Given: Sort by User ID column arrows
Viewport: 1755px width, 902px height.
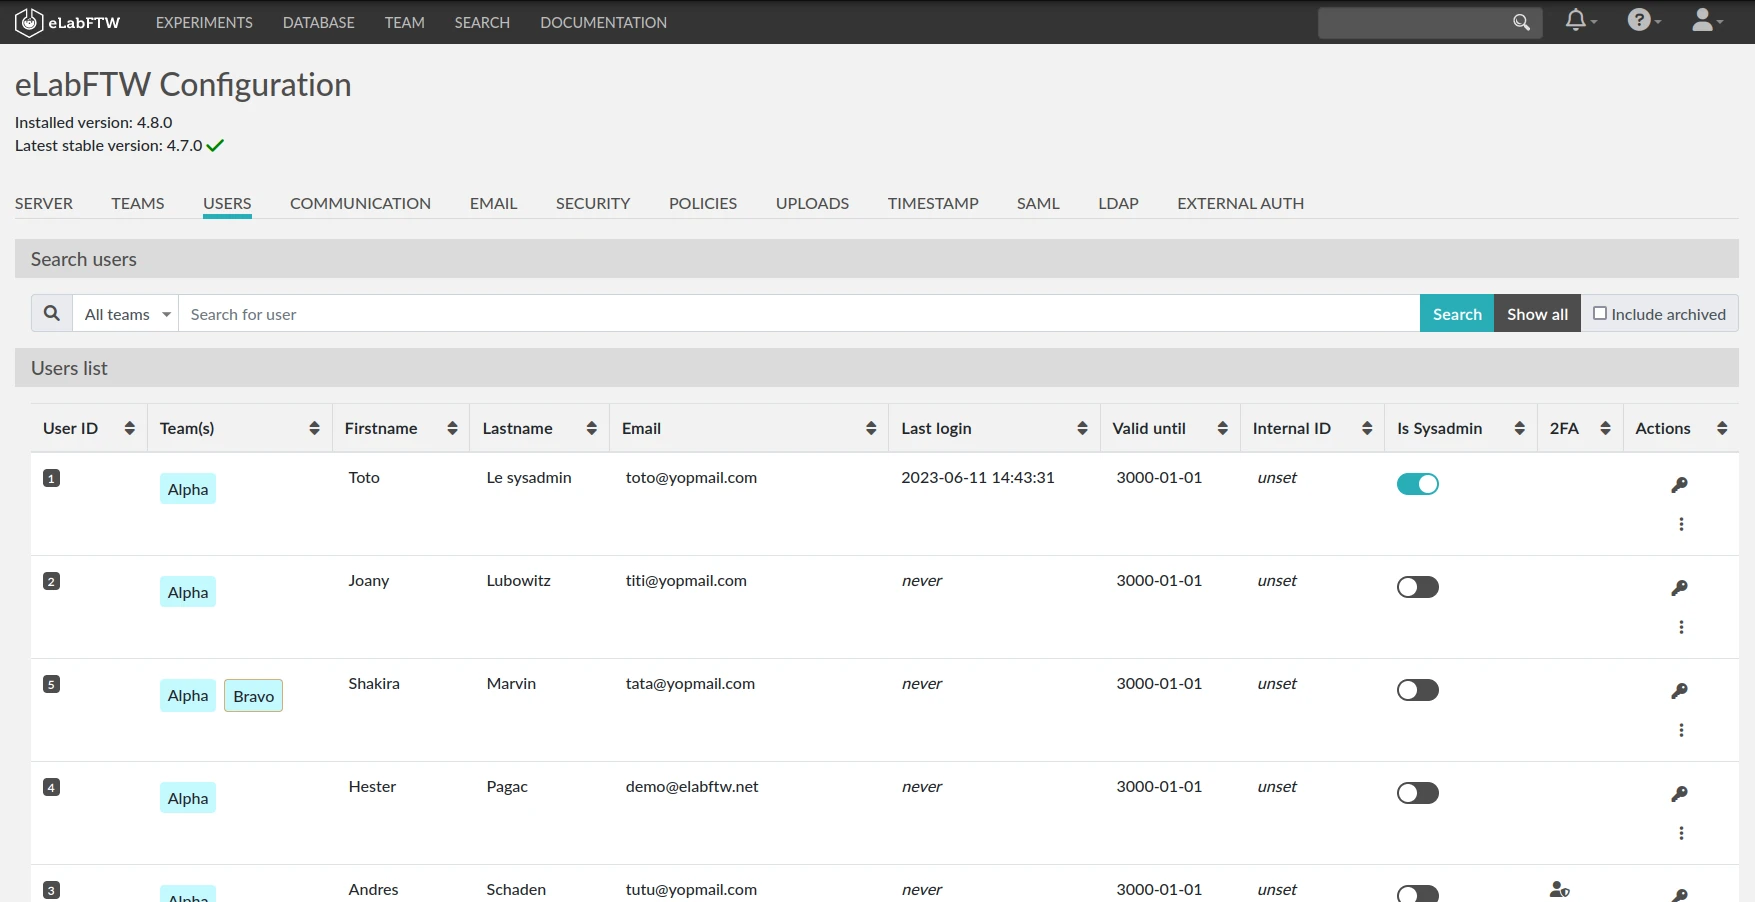Looking at the screenshot, I should [x=129, y=428].
